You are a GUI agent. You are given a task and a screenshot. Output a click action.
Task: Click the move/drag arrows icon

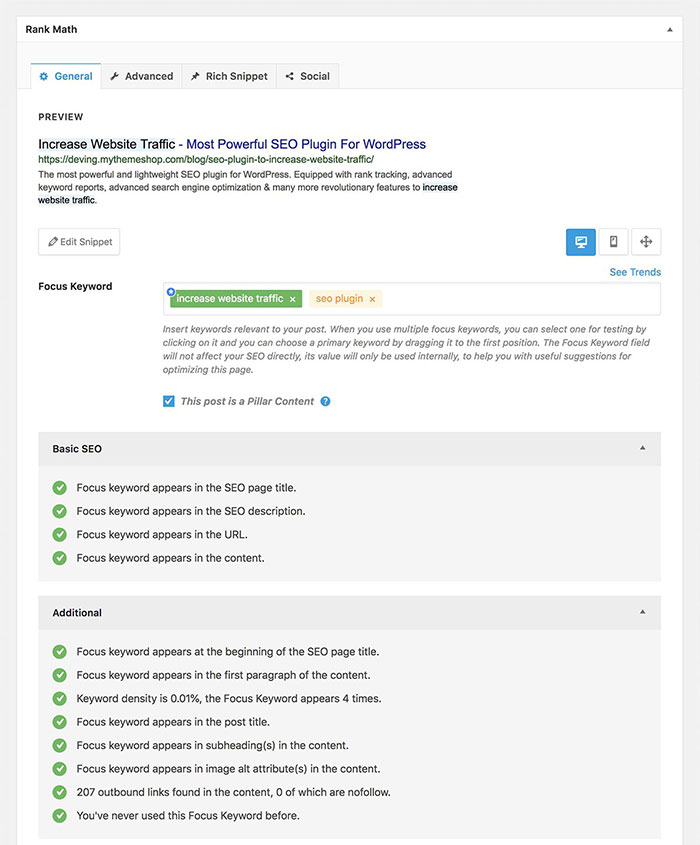(646, 242)
